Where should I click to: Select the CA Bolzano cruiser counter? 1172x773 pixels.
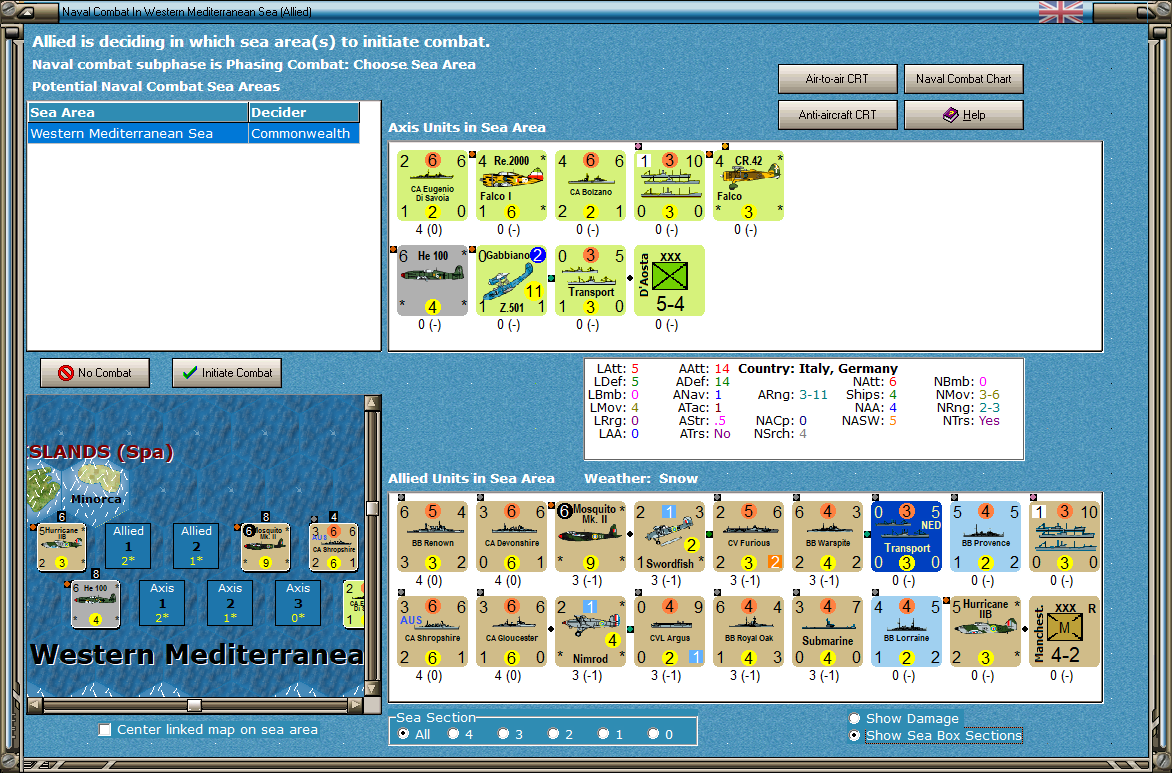(x=590, y=185)
